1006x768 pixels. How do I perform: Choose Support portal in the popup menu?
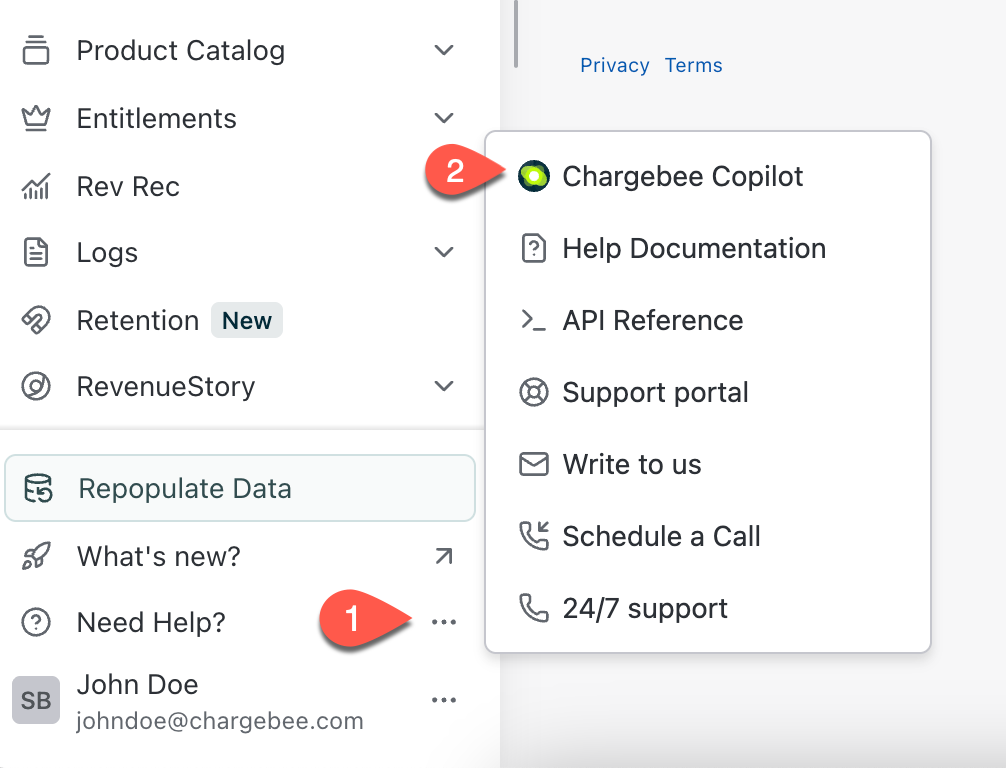coord(656,392)
